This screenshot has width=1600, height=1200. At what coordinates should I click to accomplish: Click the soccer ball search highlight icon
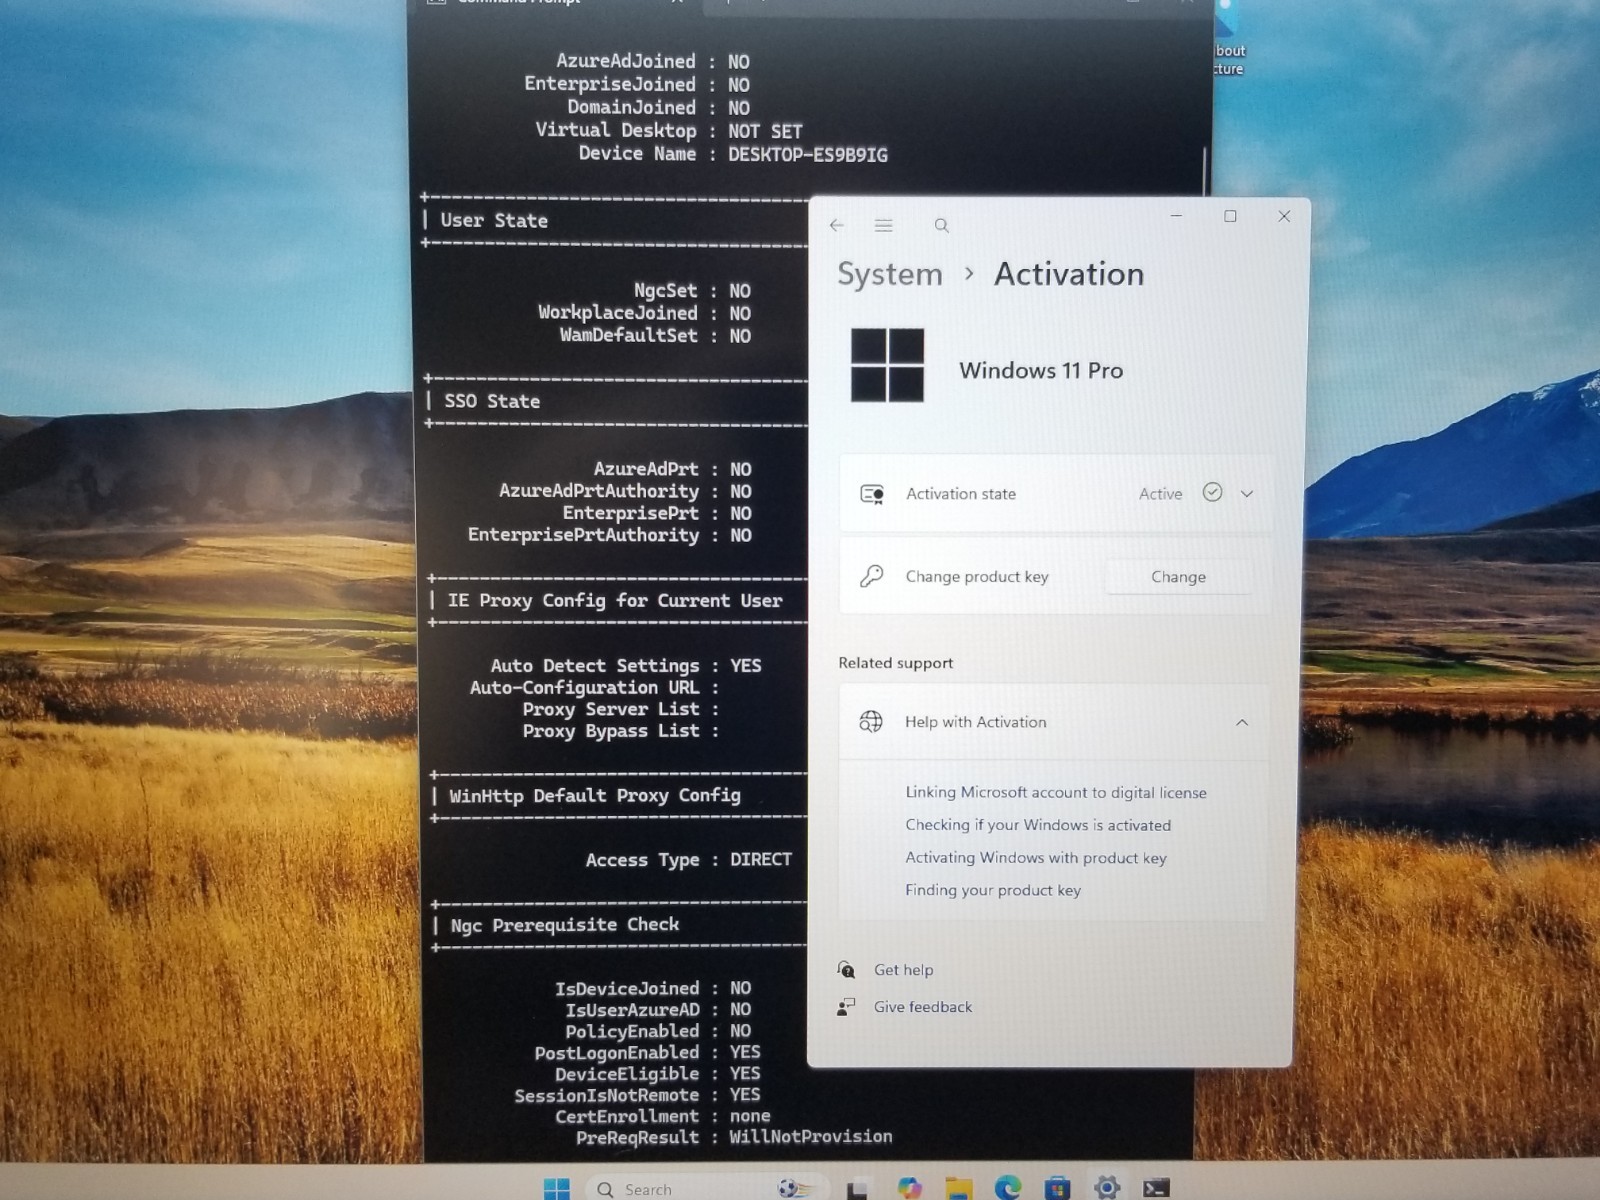pyautogui.click(x=792, y=1188)
